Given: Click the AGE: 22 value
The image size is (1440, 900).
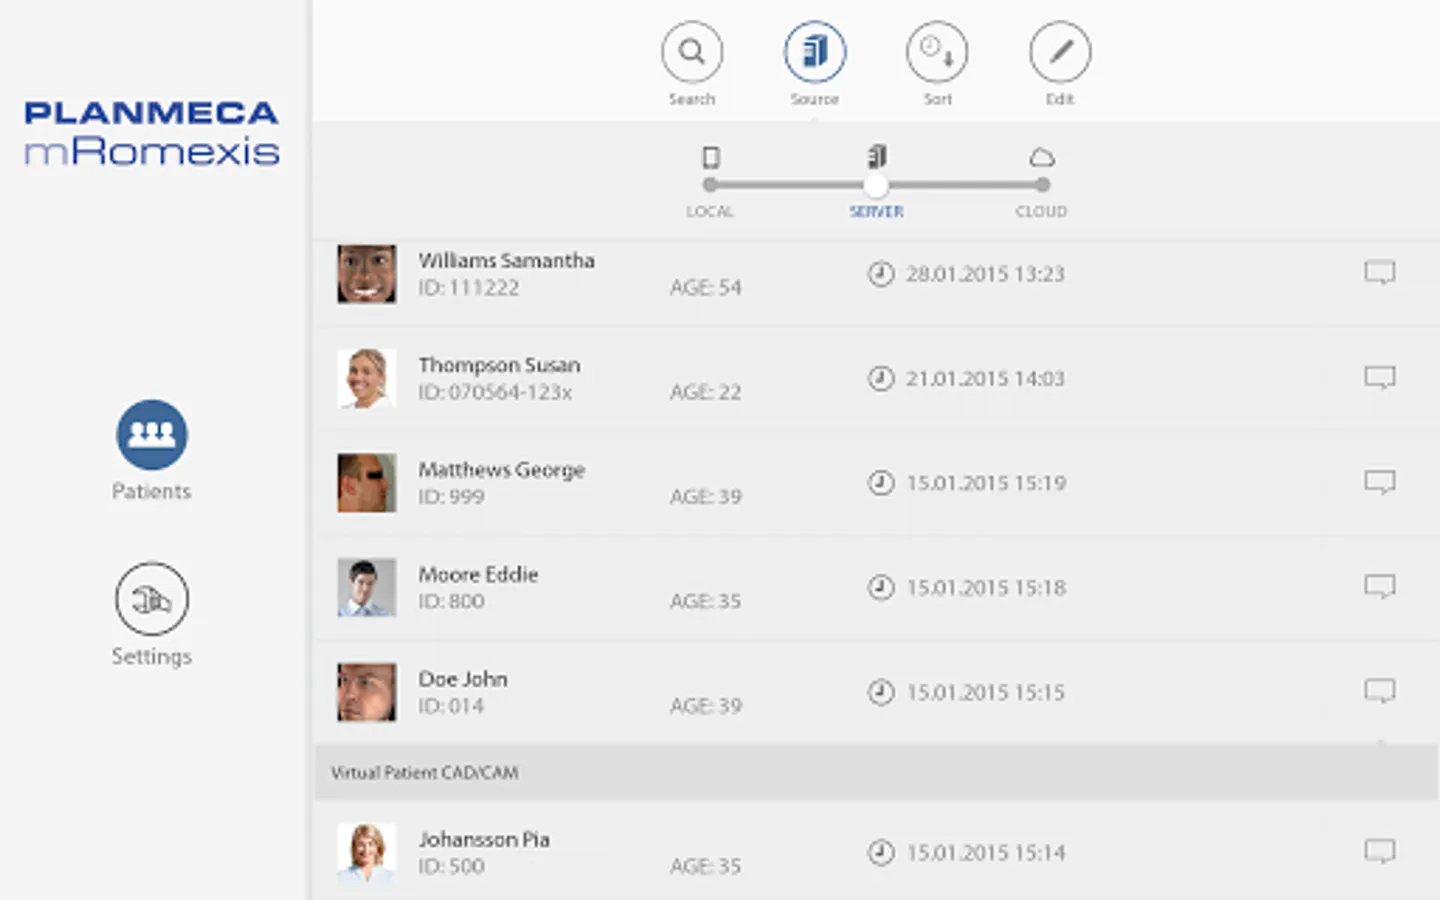Looking at the screenshot, I should [x=706, y=392].
